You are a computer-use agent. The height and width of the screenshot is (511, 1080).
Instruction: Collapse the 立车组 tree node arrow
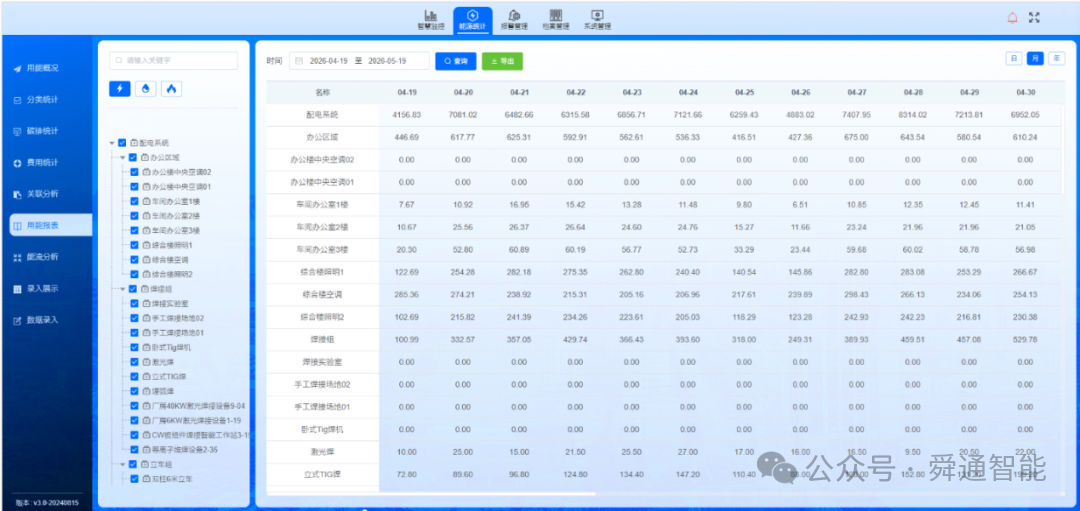[x=123, y=464]
